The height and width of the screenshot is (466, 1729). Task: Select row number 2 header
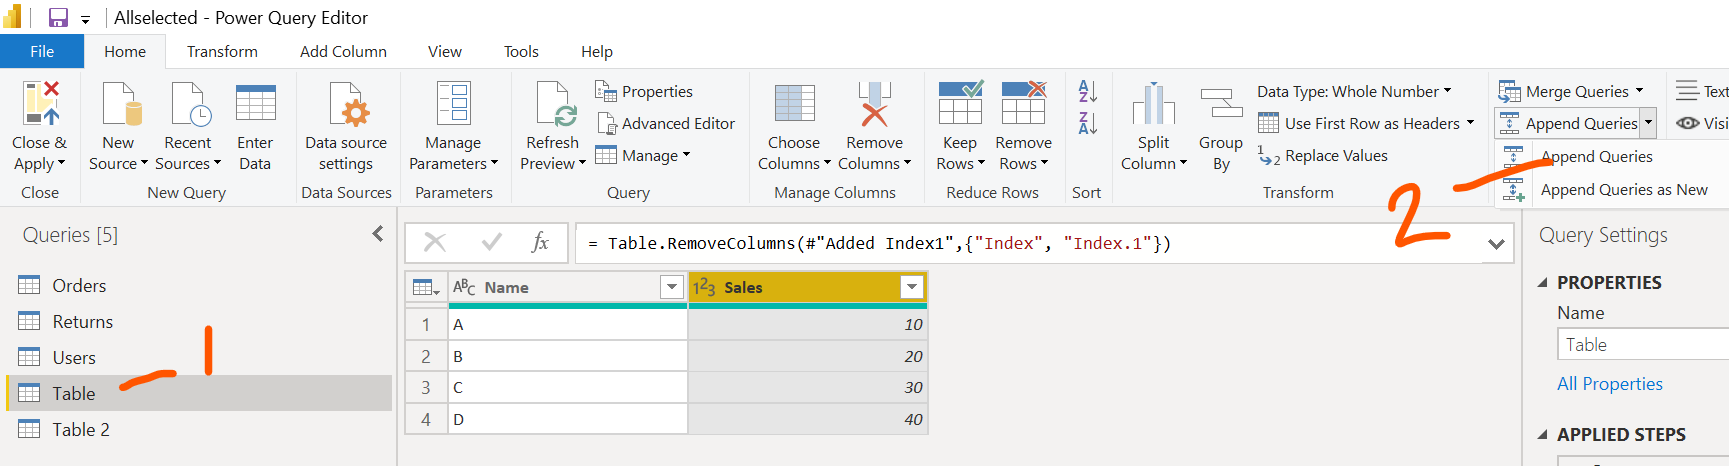(426, 356)
